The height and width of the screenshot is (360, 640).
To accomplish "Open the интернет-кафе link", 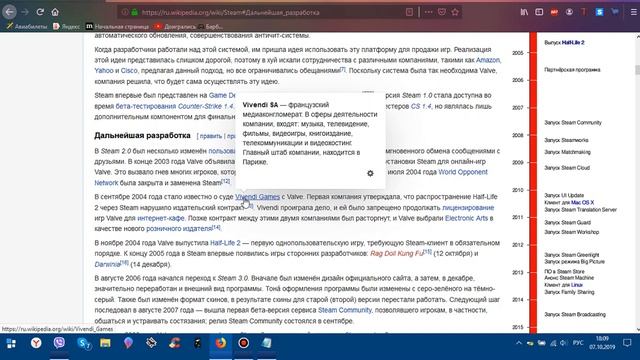I will point(161,218).
